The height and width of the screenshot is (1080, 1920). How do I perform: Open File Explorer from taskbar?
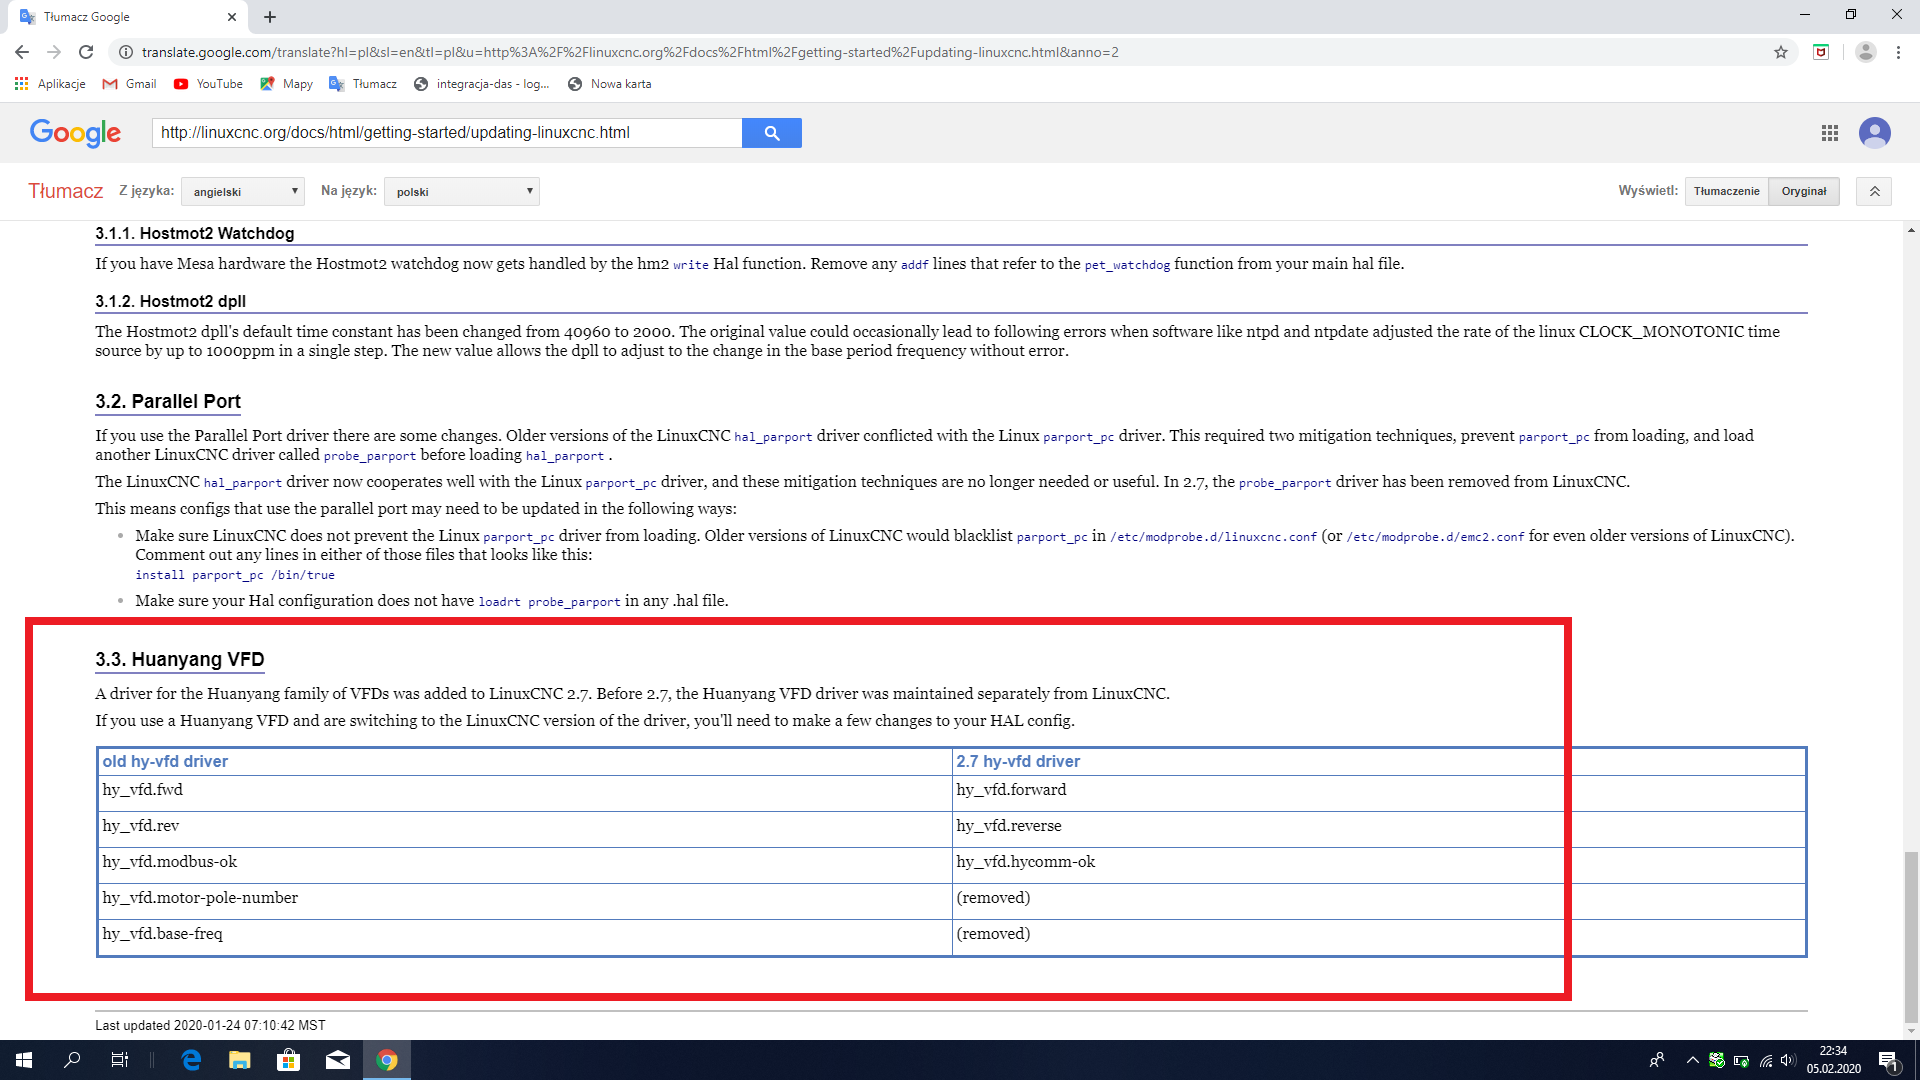pyautogui.click(x=240, y=1060)
